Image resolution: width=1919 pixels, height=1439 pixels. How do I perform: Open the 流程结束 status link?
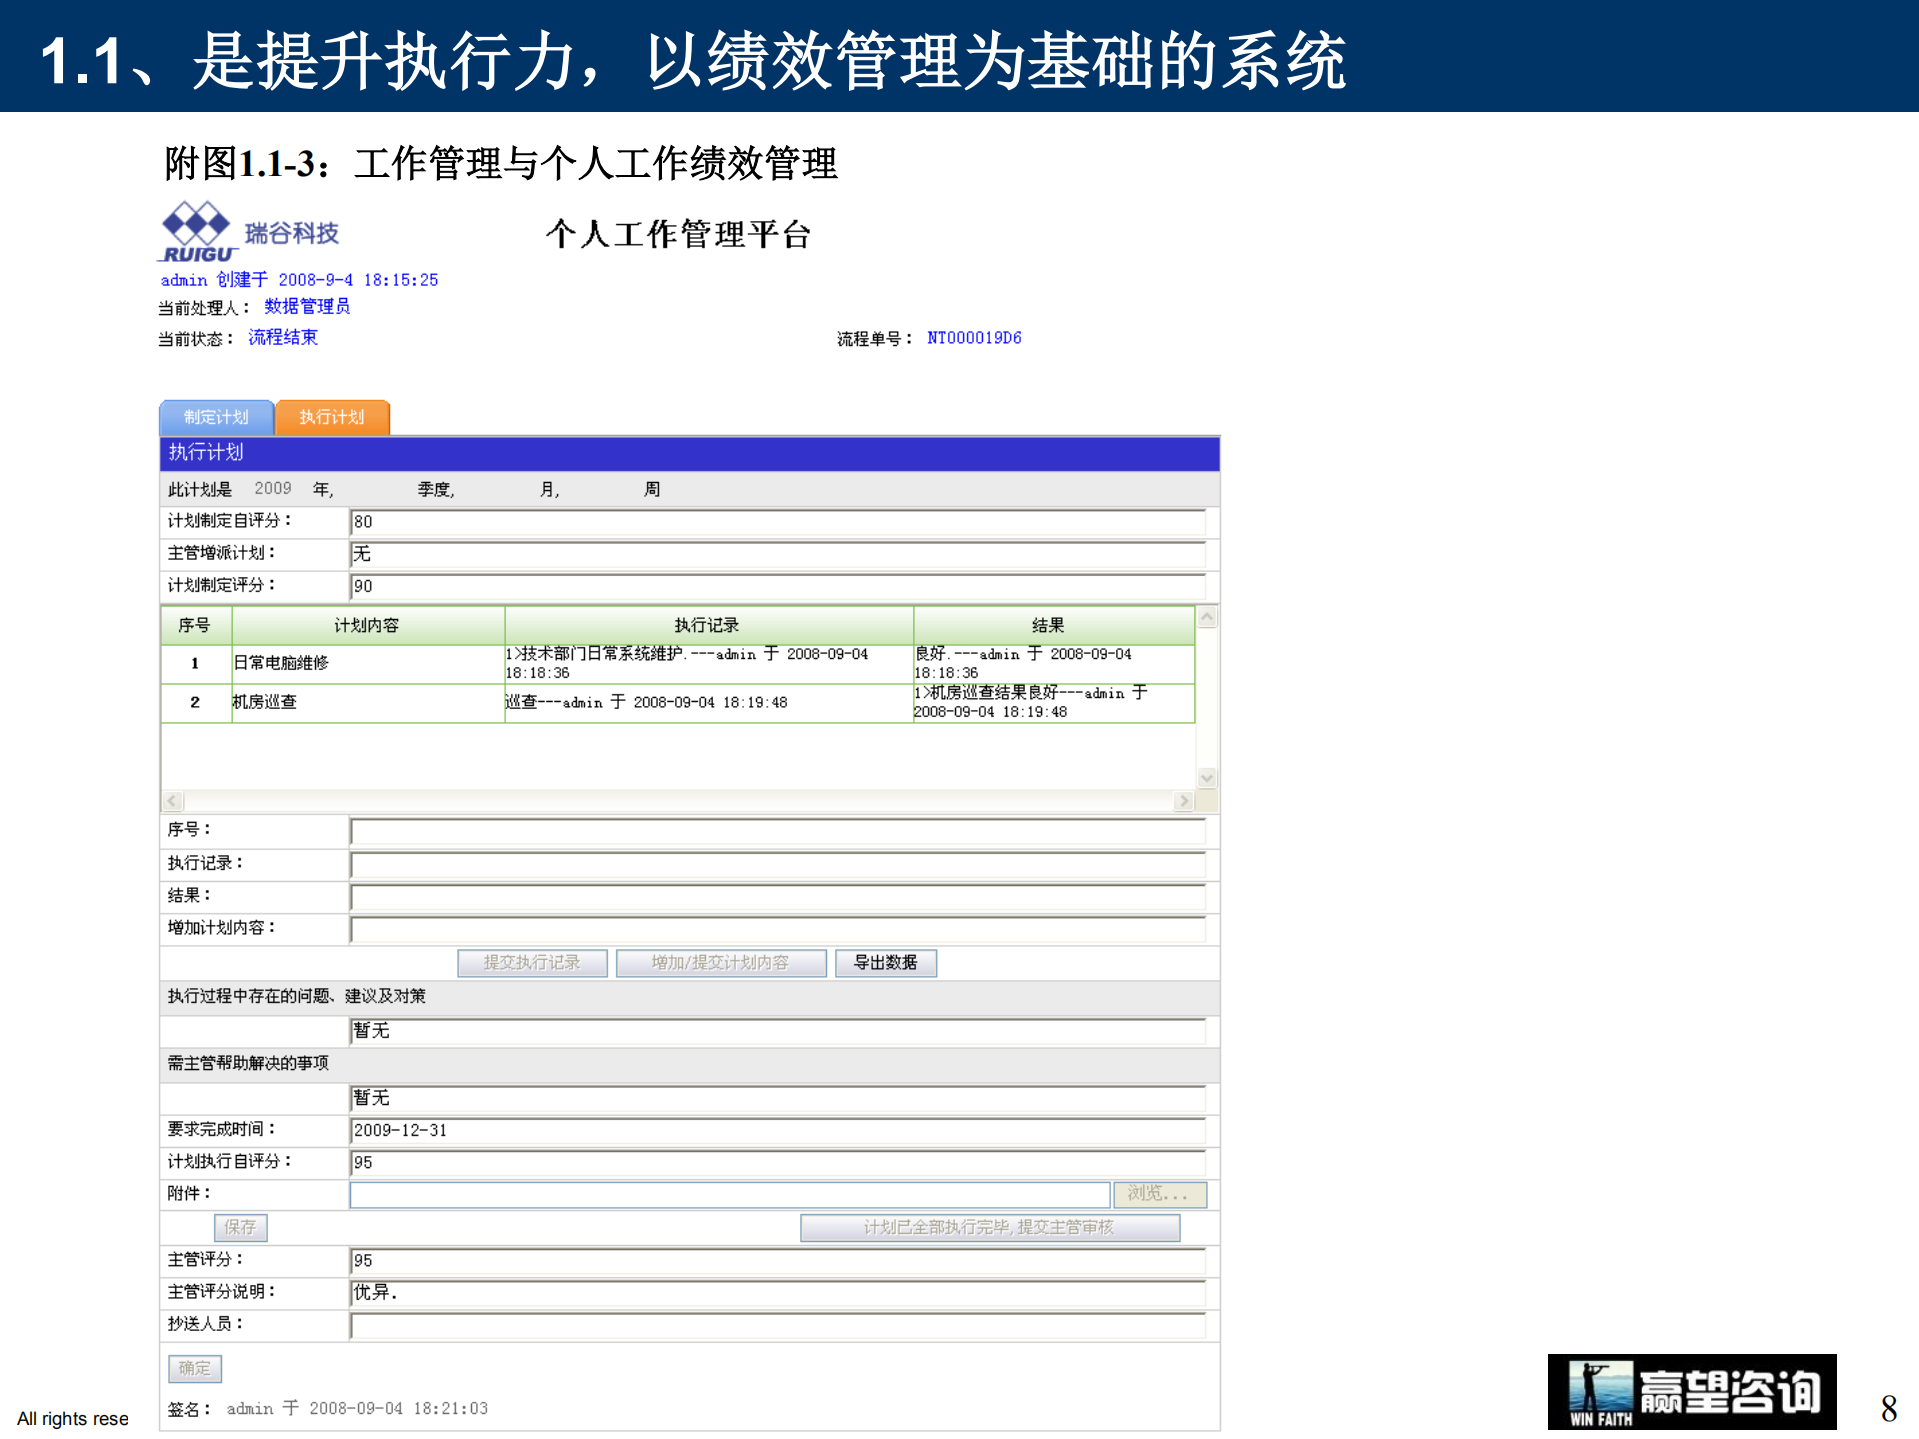tap(283, 337)
